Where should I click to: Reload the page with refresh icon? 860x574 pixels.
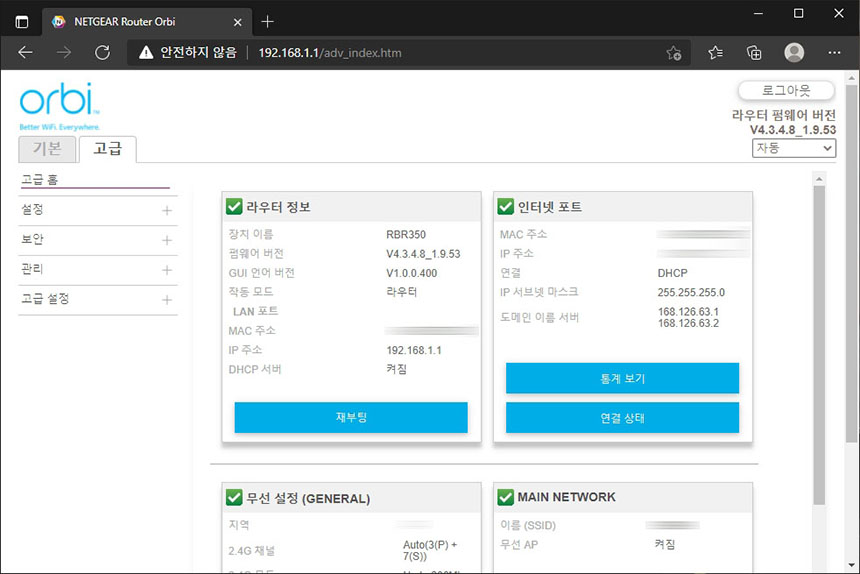103,53
